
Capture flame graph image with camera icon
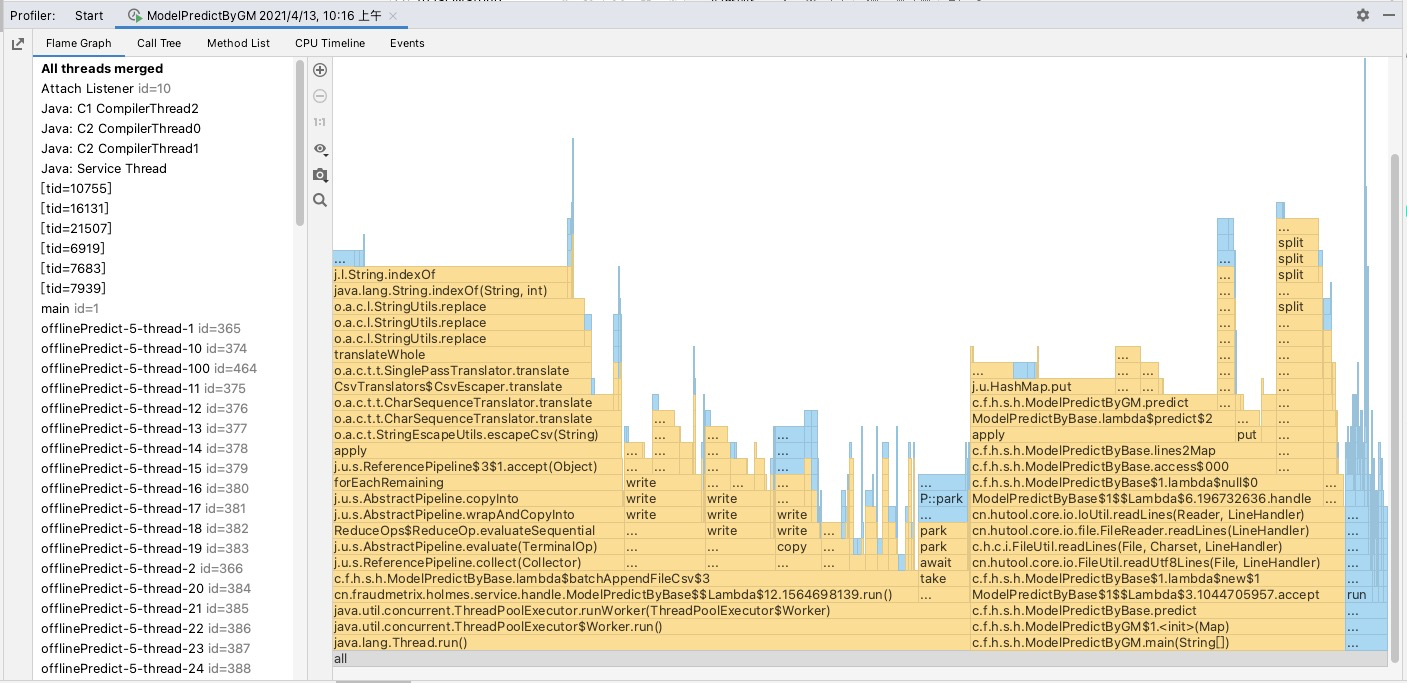point(320,175)
